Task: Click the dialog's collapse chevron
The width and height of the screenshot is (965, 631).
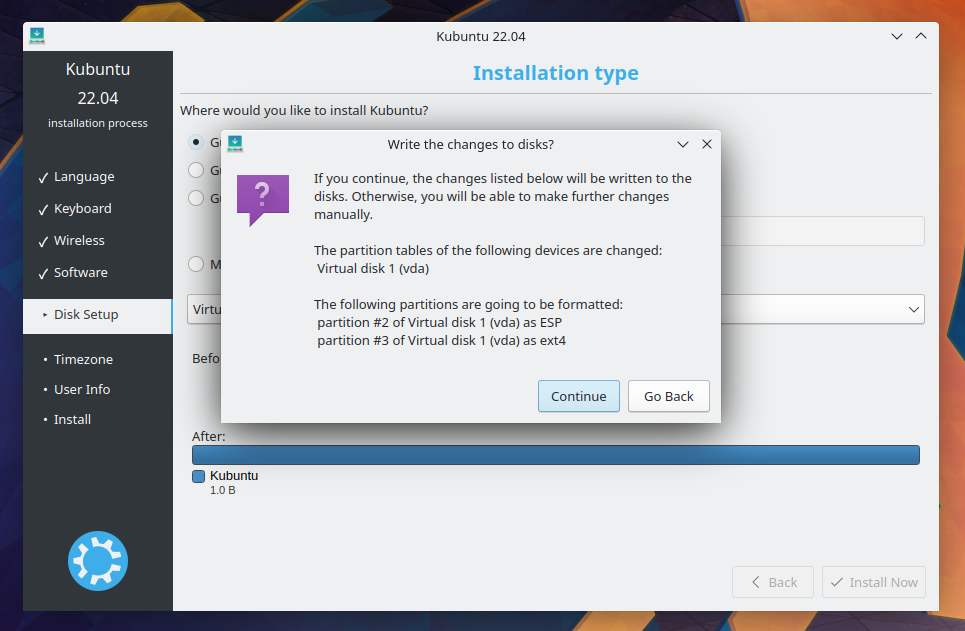Action: tap(683, 144)
